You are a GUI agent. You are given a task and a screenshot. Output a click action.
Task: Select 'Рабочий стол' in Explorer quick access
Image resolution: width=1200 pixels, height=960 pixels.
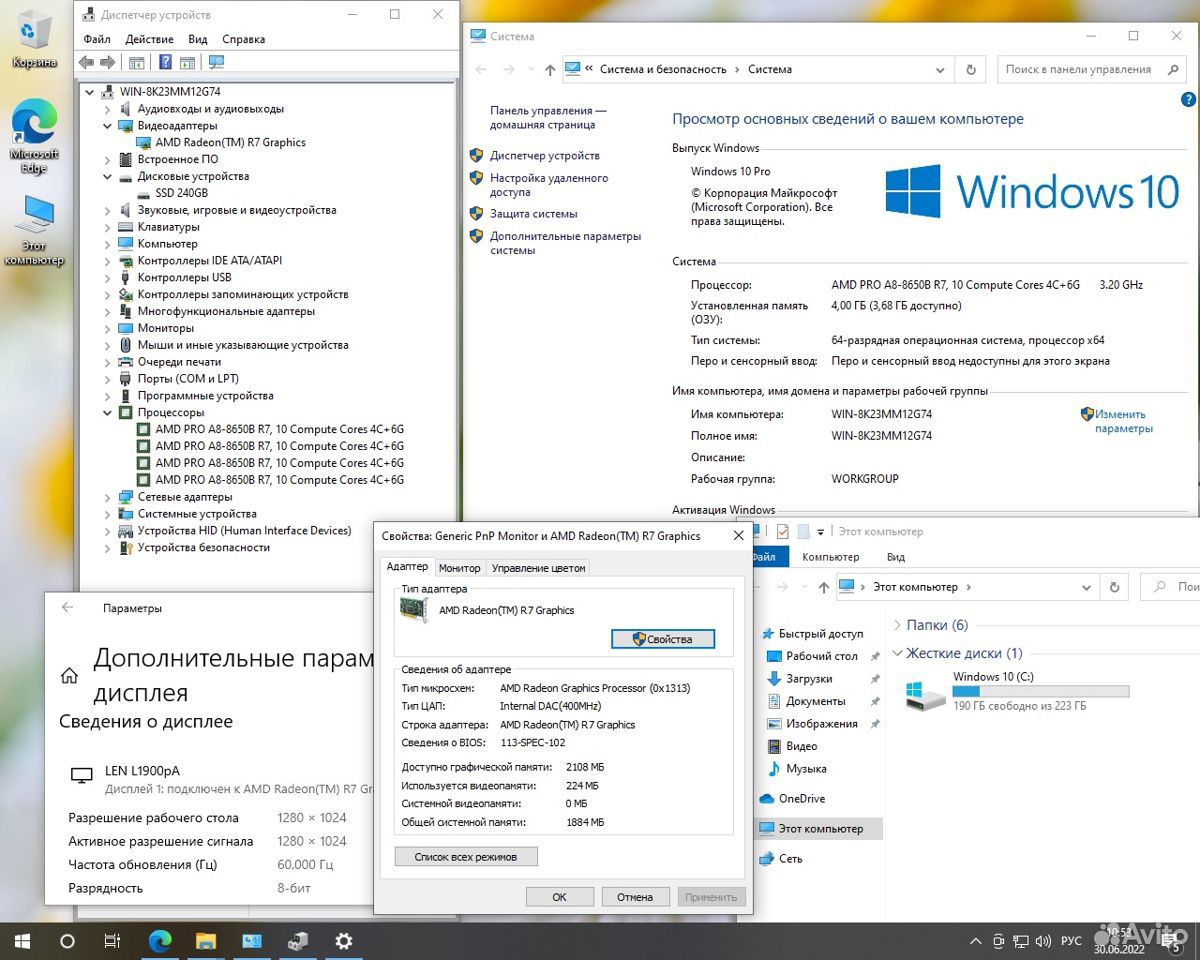(x=821, y=656)
